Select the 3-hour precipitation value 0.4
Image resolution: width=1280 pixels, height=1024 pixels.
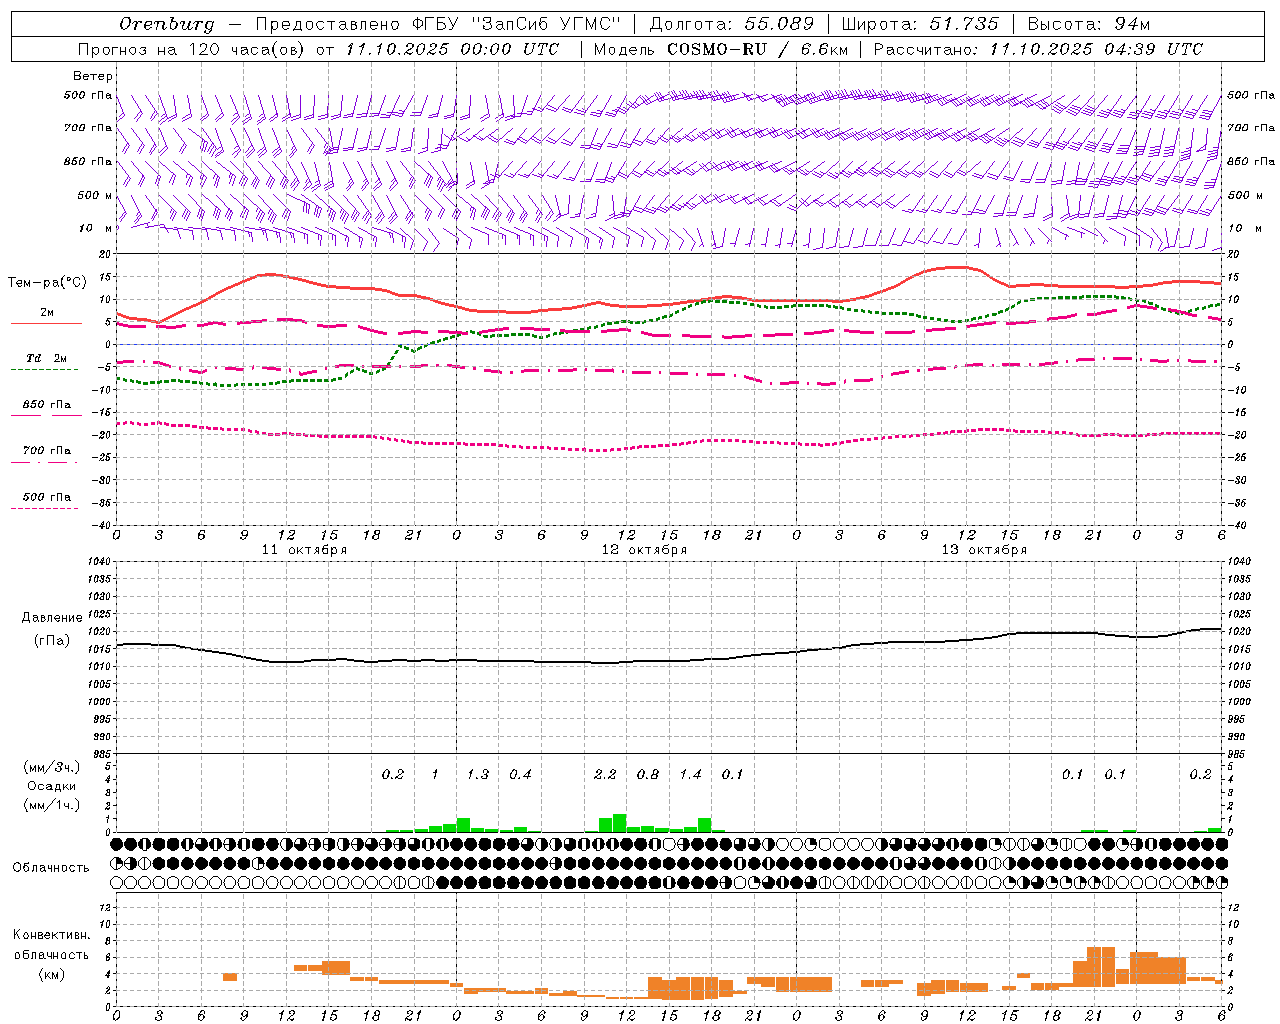tap(520, 774)
